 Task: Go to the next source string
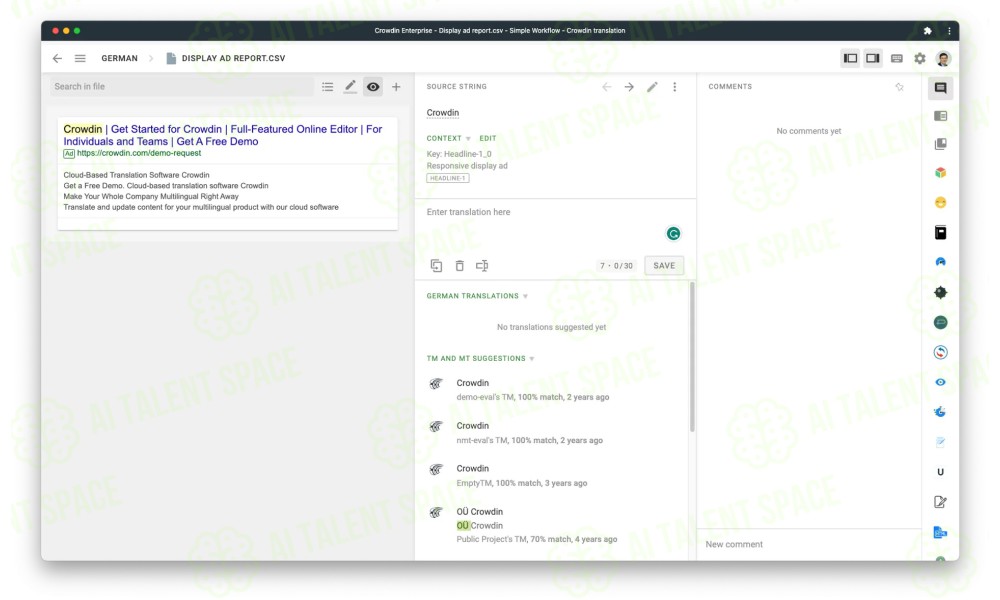[x=629, y=87]
